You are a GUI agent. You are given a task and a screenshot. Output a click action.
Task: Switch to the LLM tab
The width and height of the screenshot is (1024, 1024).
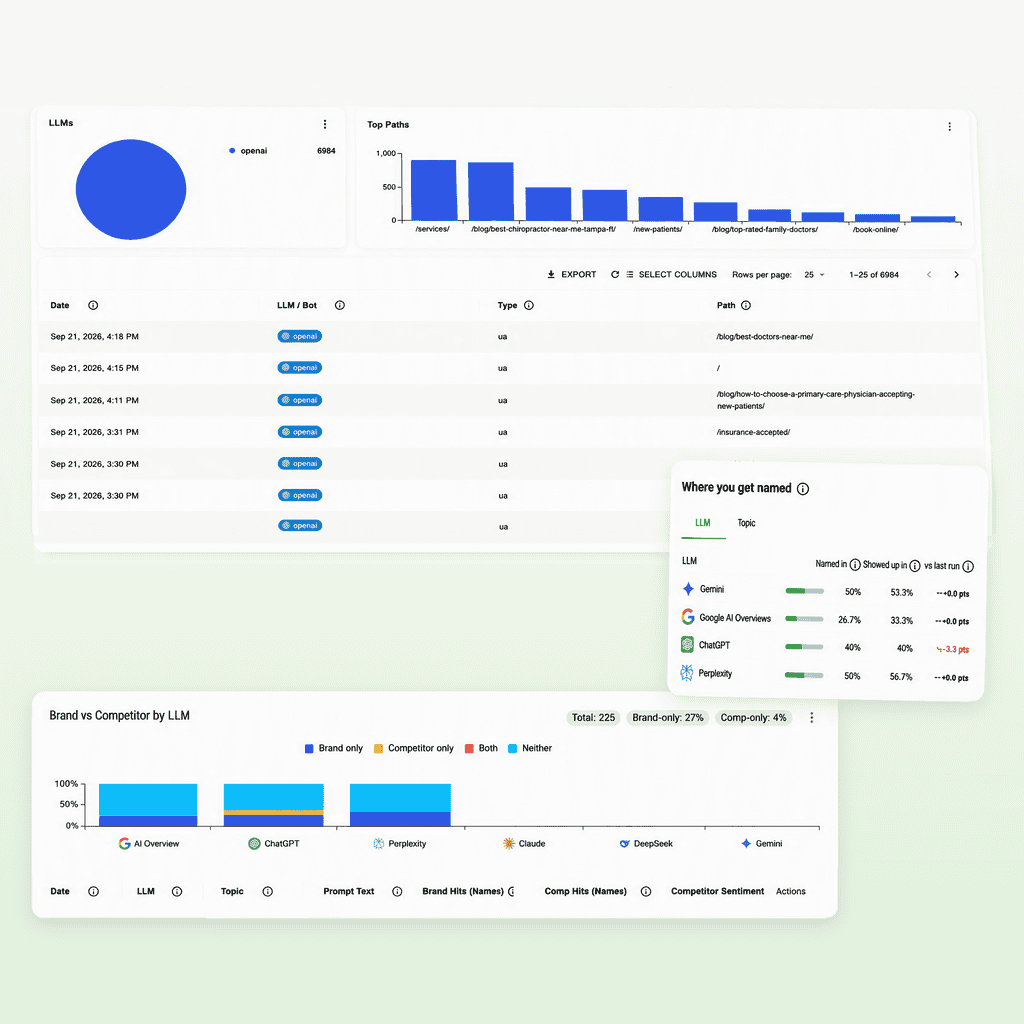click(x=703, y=523)
